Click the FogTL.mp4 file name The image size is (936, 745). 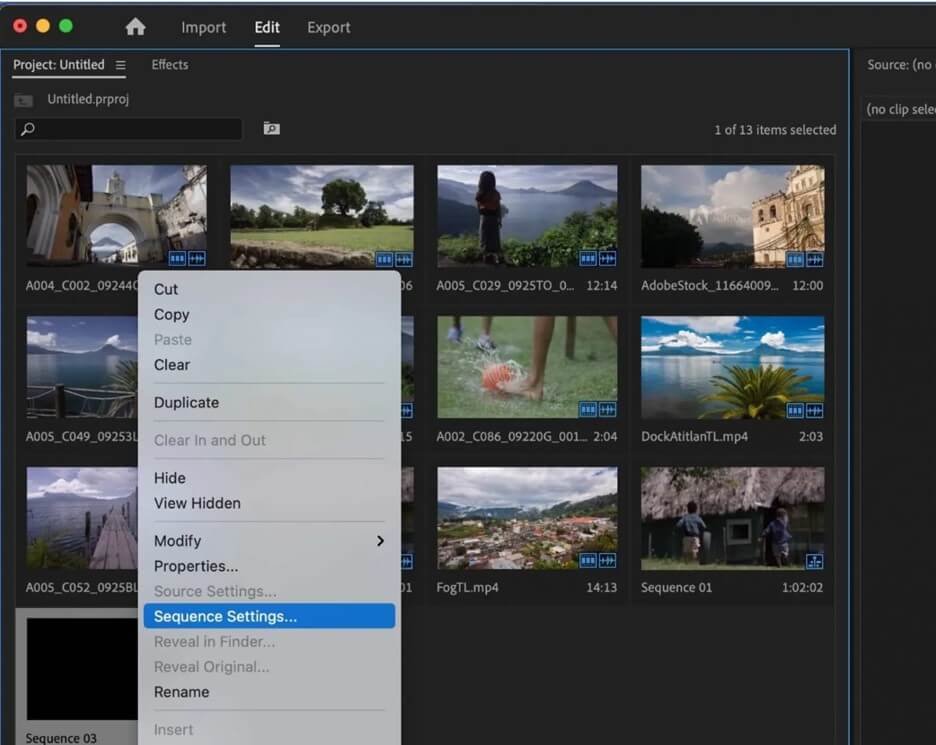(467, 587)
